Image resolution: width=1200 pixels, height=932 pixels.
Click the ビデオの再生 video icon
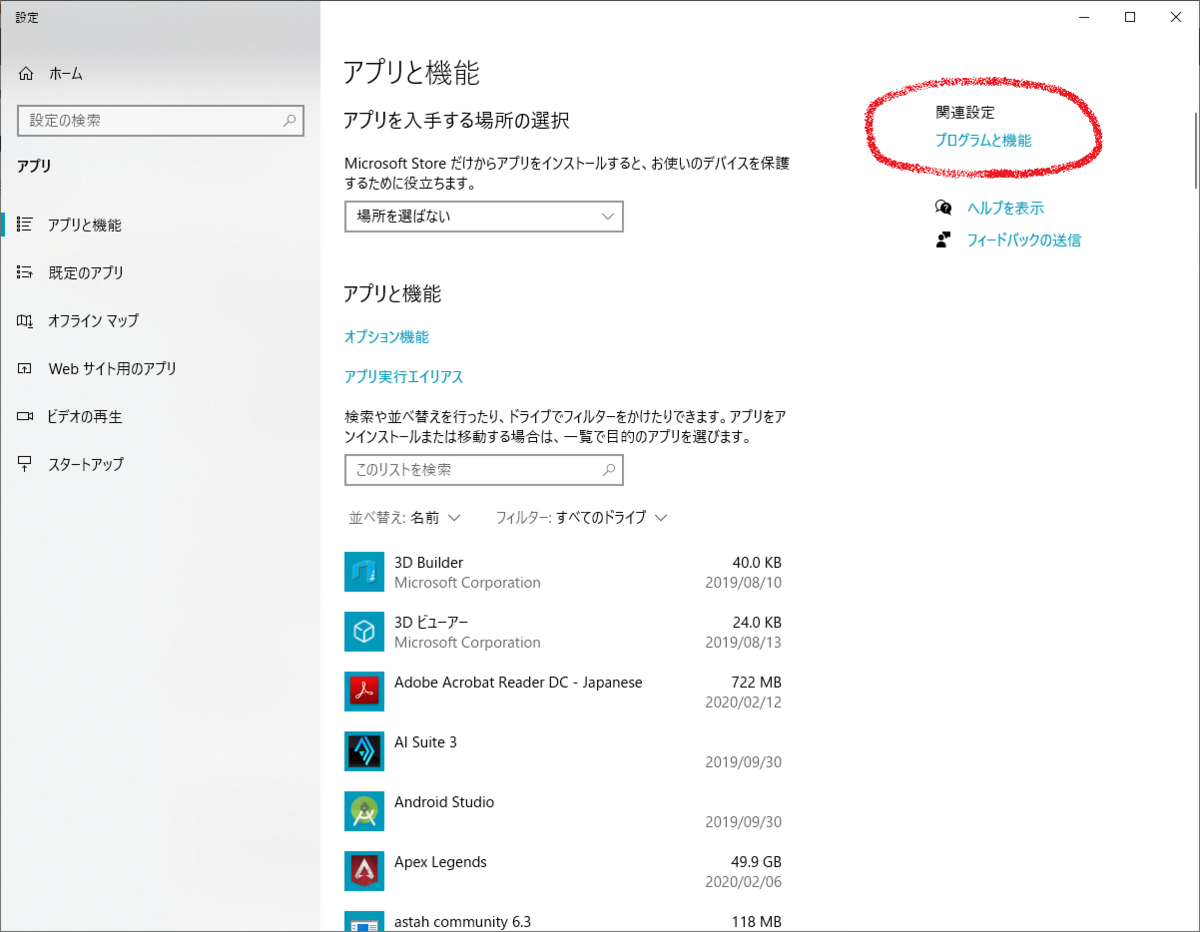pyautogui.click(x=26, y=416)
